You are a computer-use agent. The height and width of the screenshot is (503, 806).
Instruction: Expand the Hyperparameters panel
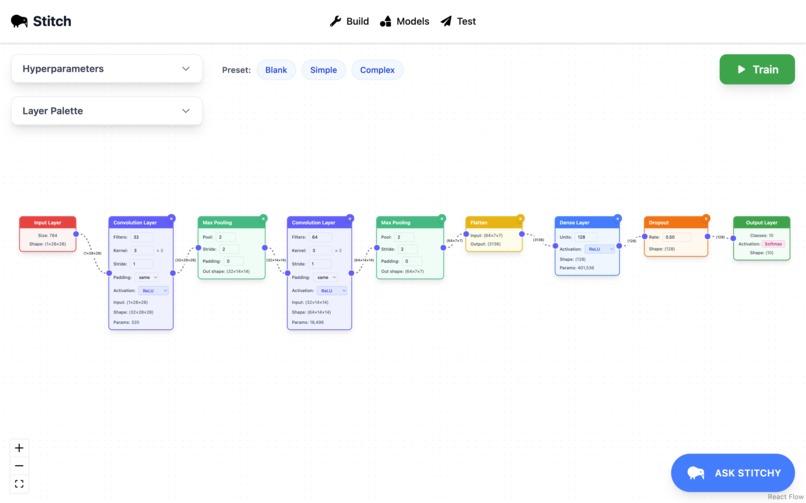[107, 69]
